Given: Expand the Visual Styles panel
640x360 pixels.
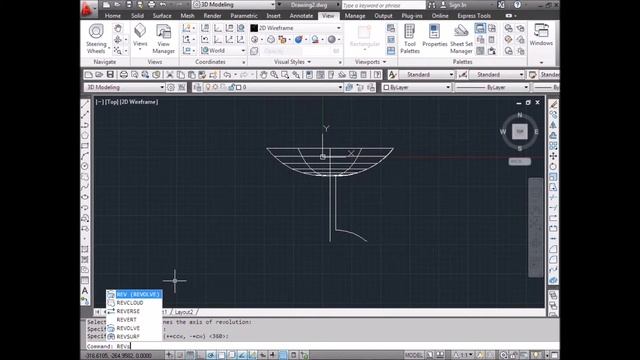Looking at the screenshot, I should pyautogui.click(x=292, y=62).
